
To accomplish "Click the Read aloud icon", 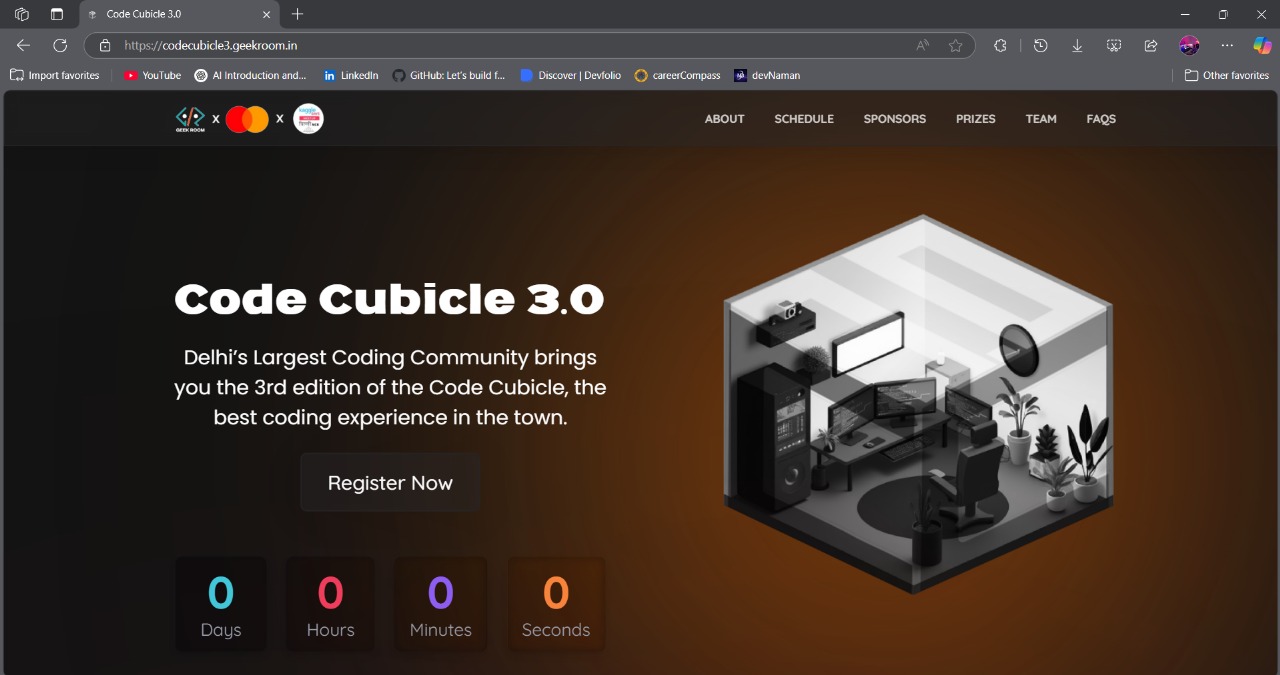I will click(922, 45).
